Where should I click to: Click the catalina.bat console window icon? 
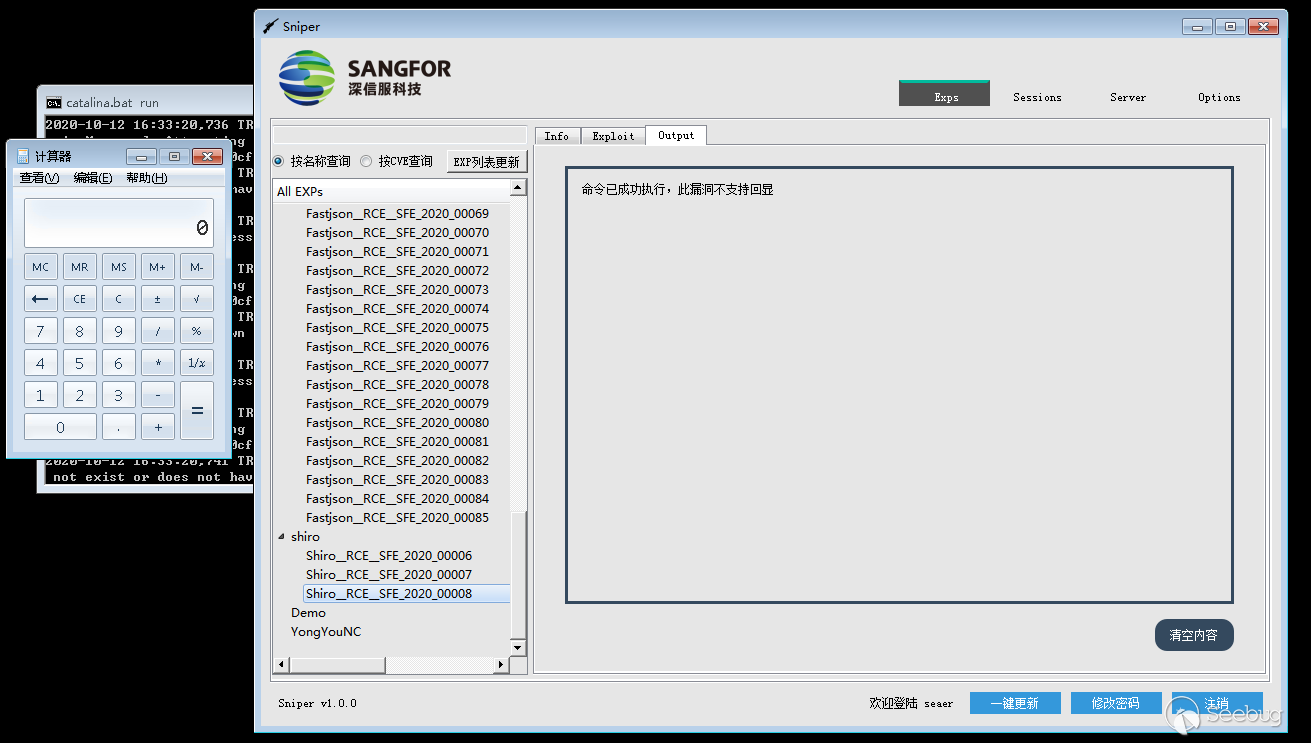tap(54, 102)
